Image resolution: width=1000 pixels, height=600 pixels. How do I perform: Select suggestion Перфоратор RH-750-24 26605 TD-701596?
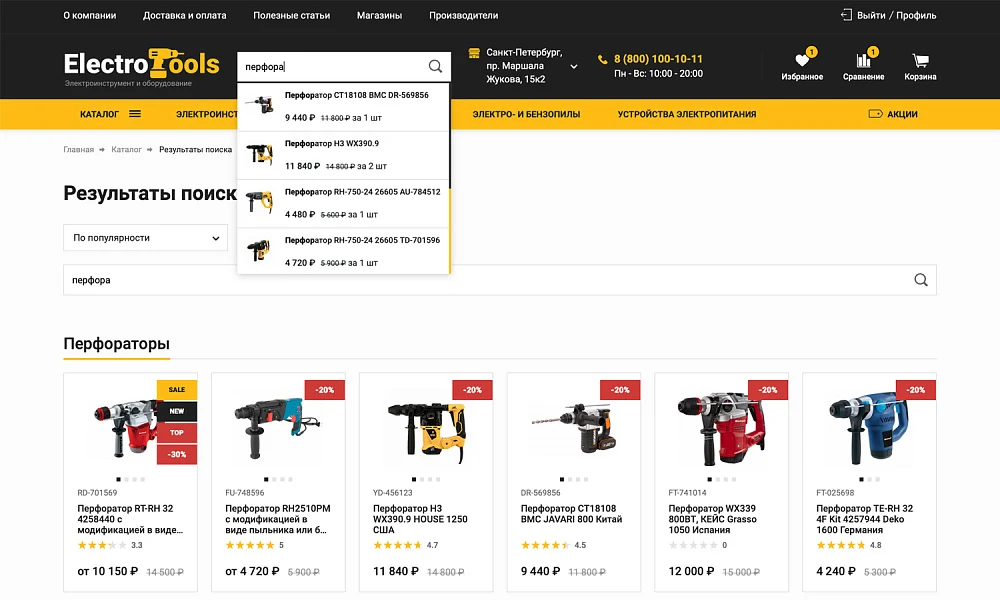[x=343, y=251]
